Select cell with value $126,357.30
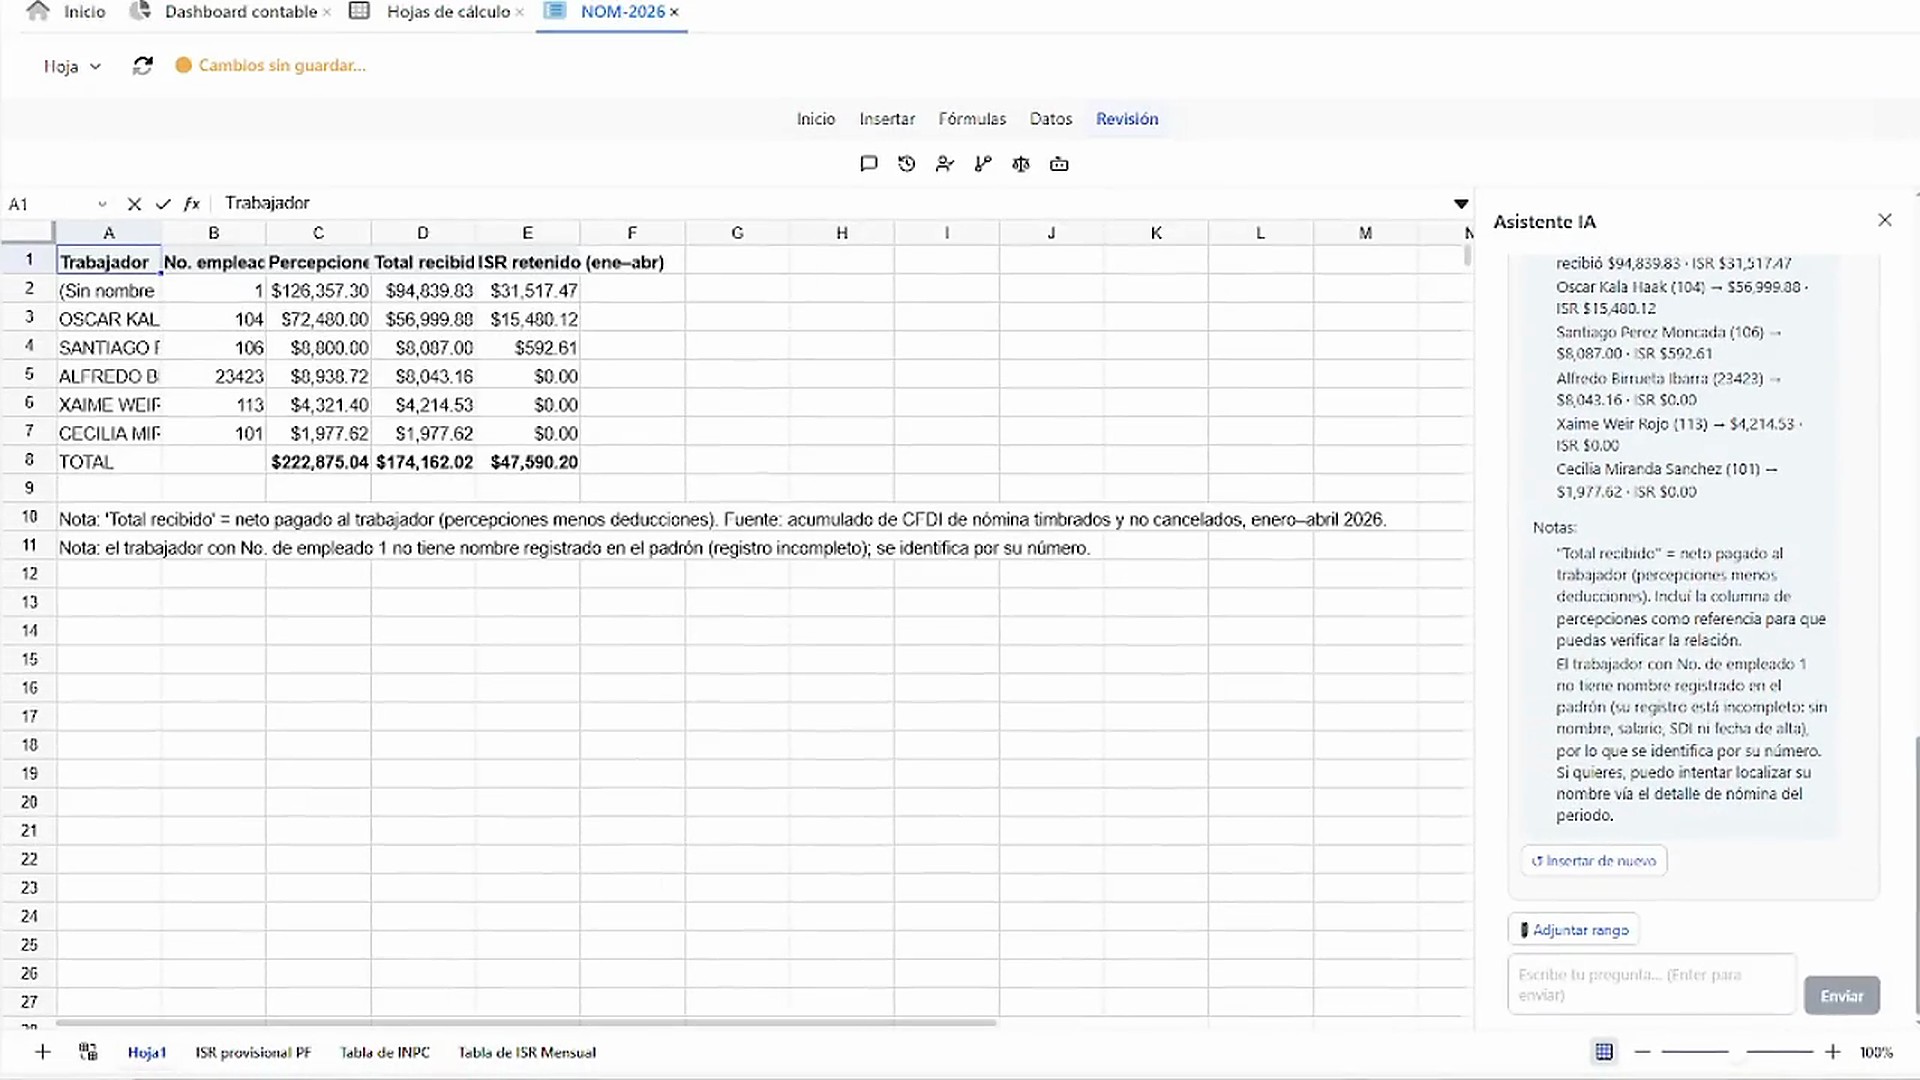 tap(319, 291)
